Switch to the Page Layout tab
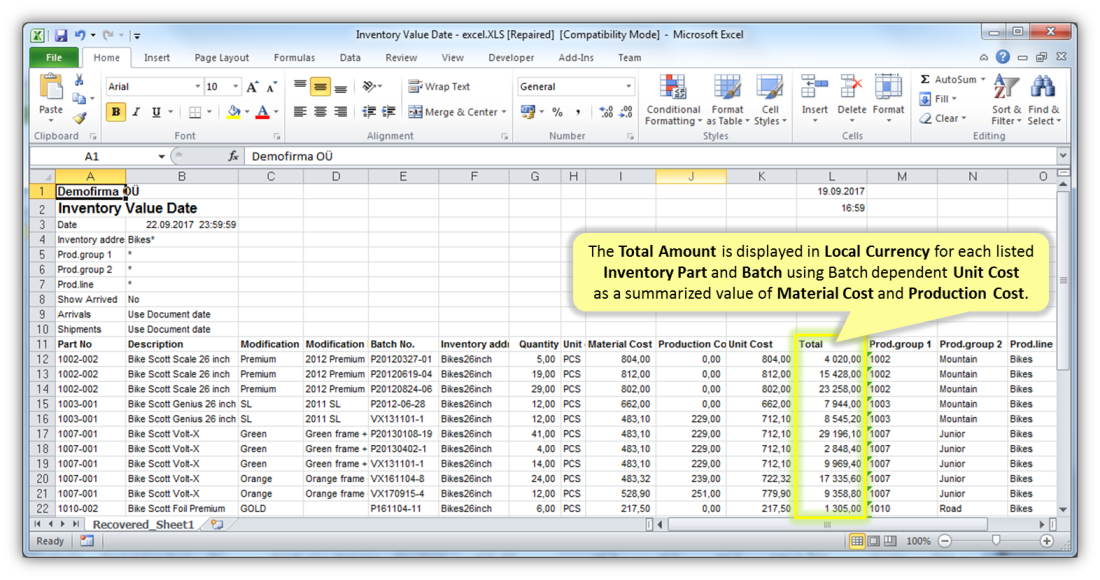 point(222,58)
